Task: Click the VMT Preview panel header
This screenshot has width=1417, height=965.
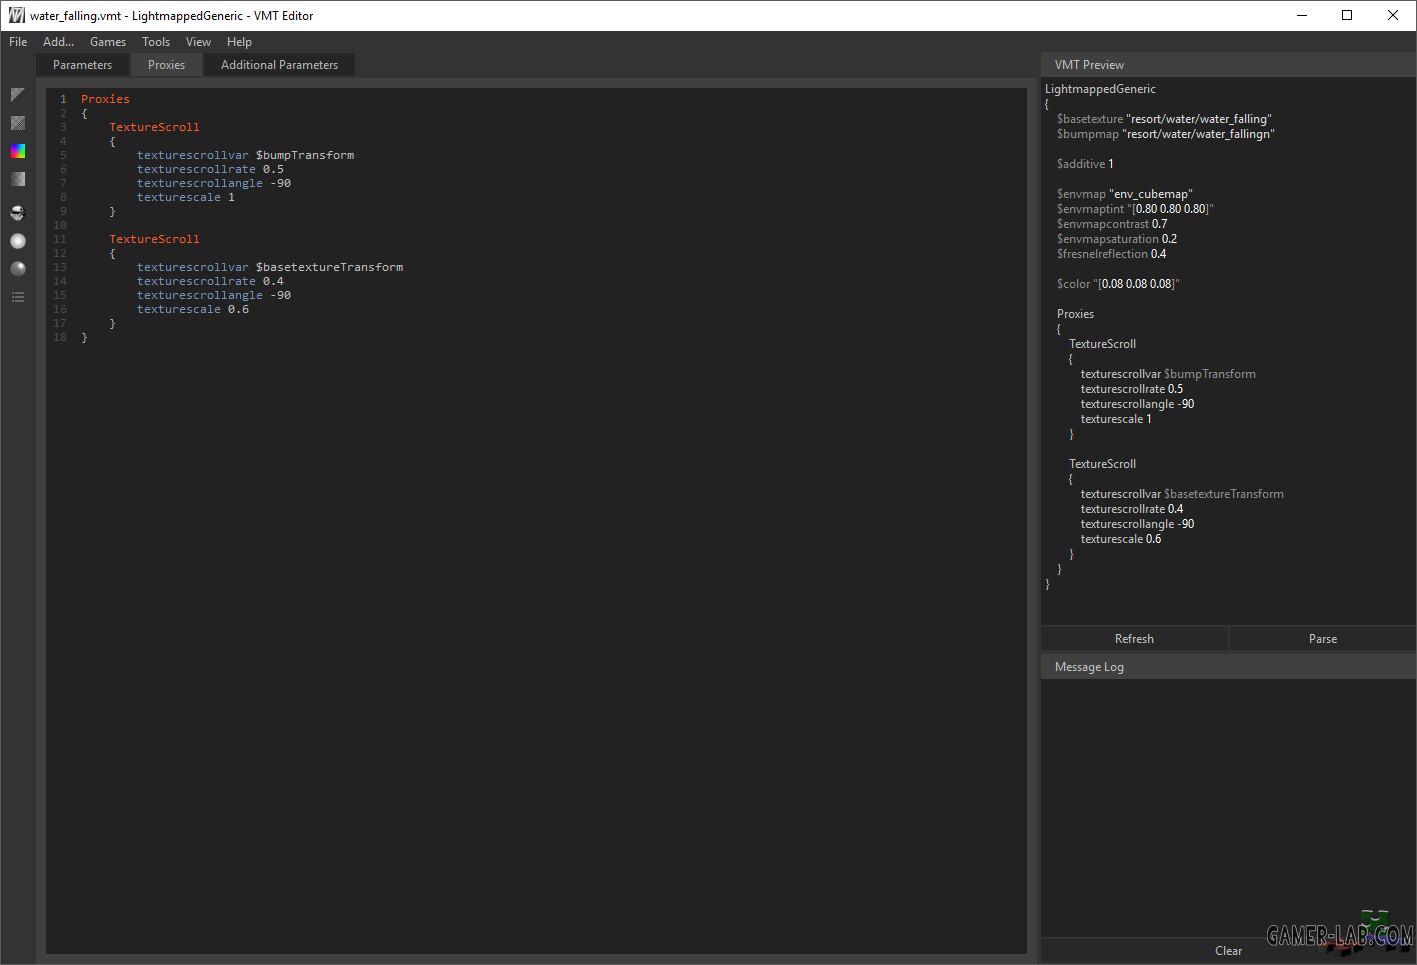Action: pos(1228,65)
